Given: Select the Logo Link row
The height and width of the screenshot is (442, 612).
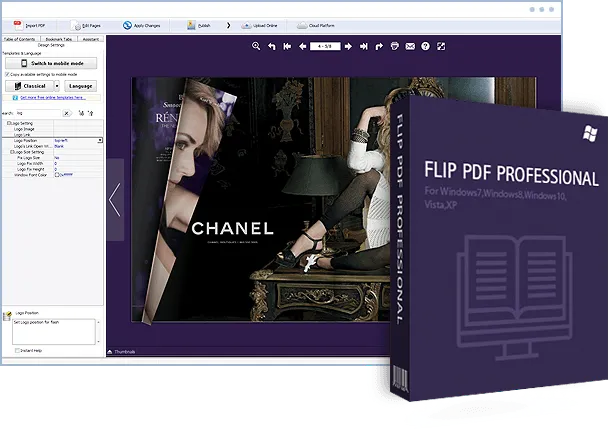Looking at the screenshot, I should (53, 135).
